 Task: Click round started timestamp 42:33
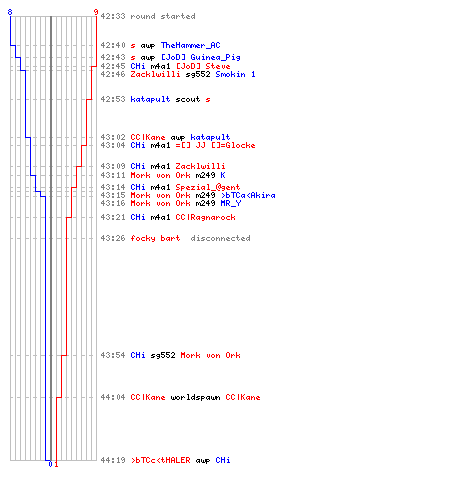[113, 16]
